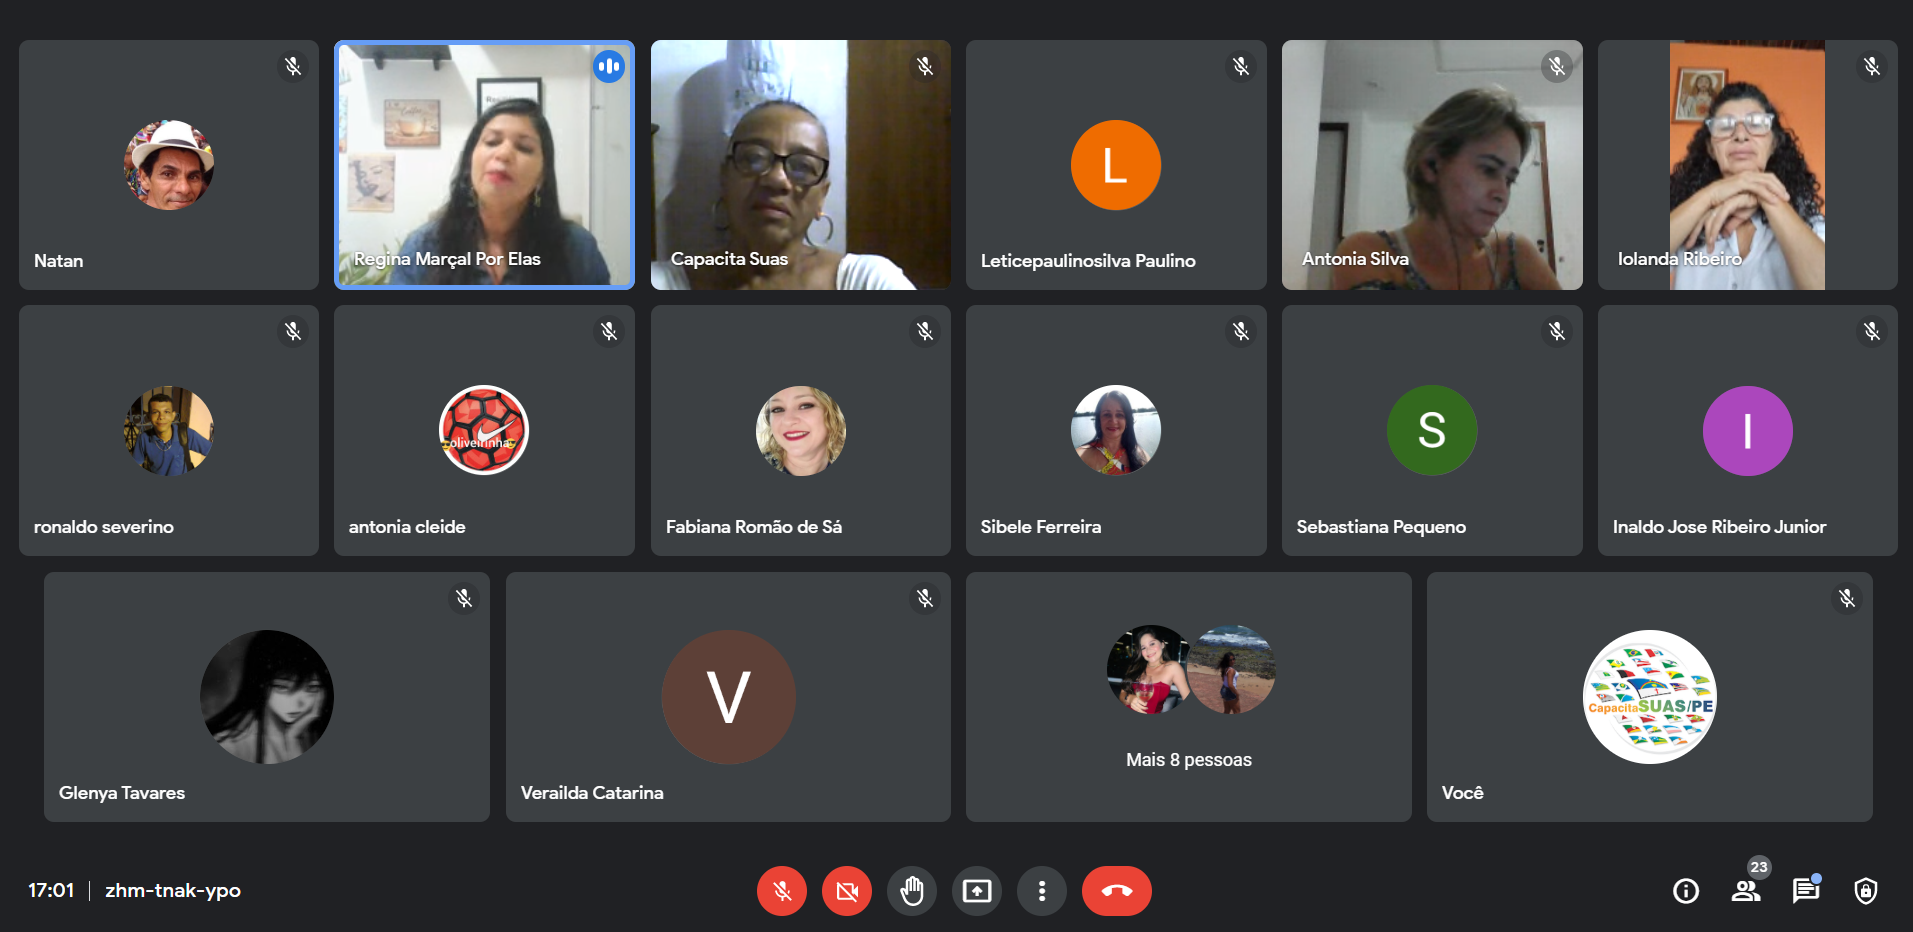The width and height of the screenshot is (1913, 932).
Task: Open host controls shield icon
Action: (1866, 891)
